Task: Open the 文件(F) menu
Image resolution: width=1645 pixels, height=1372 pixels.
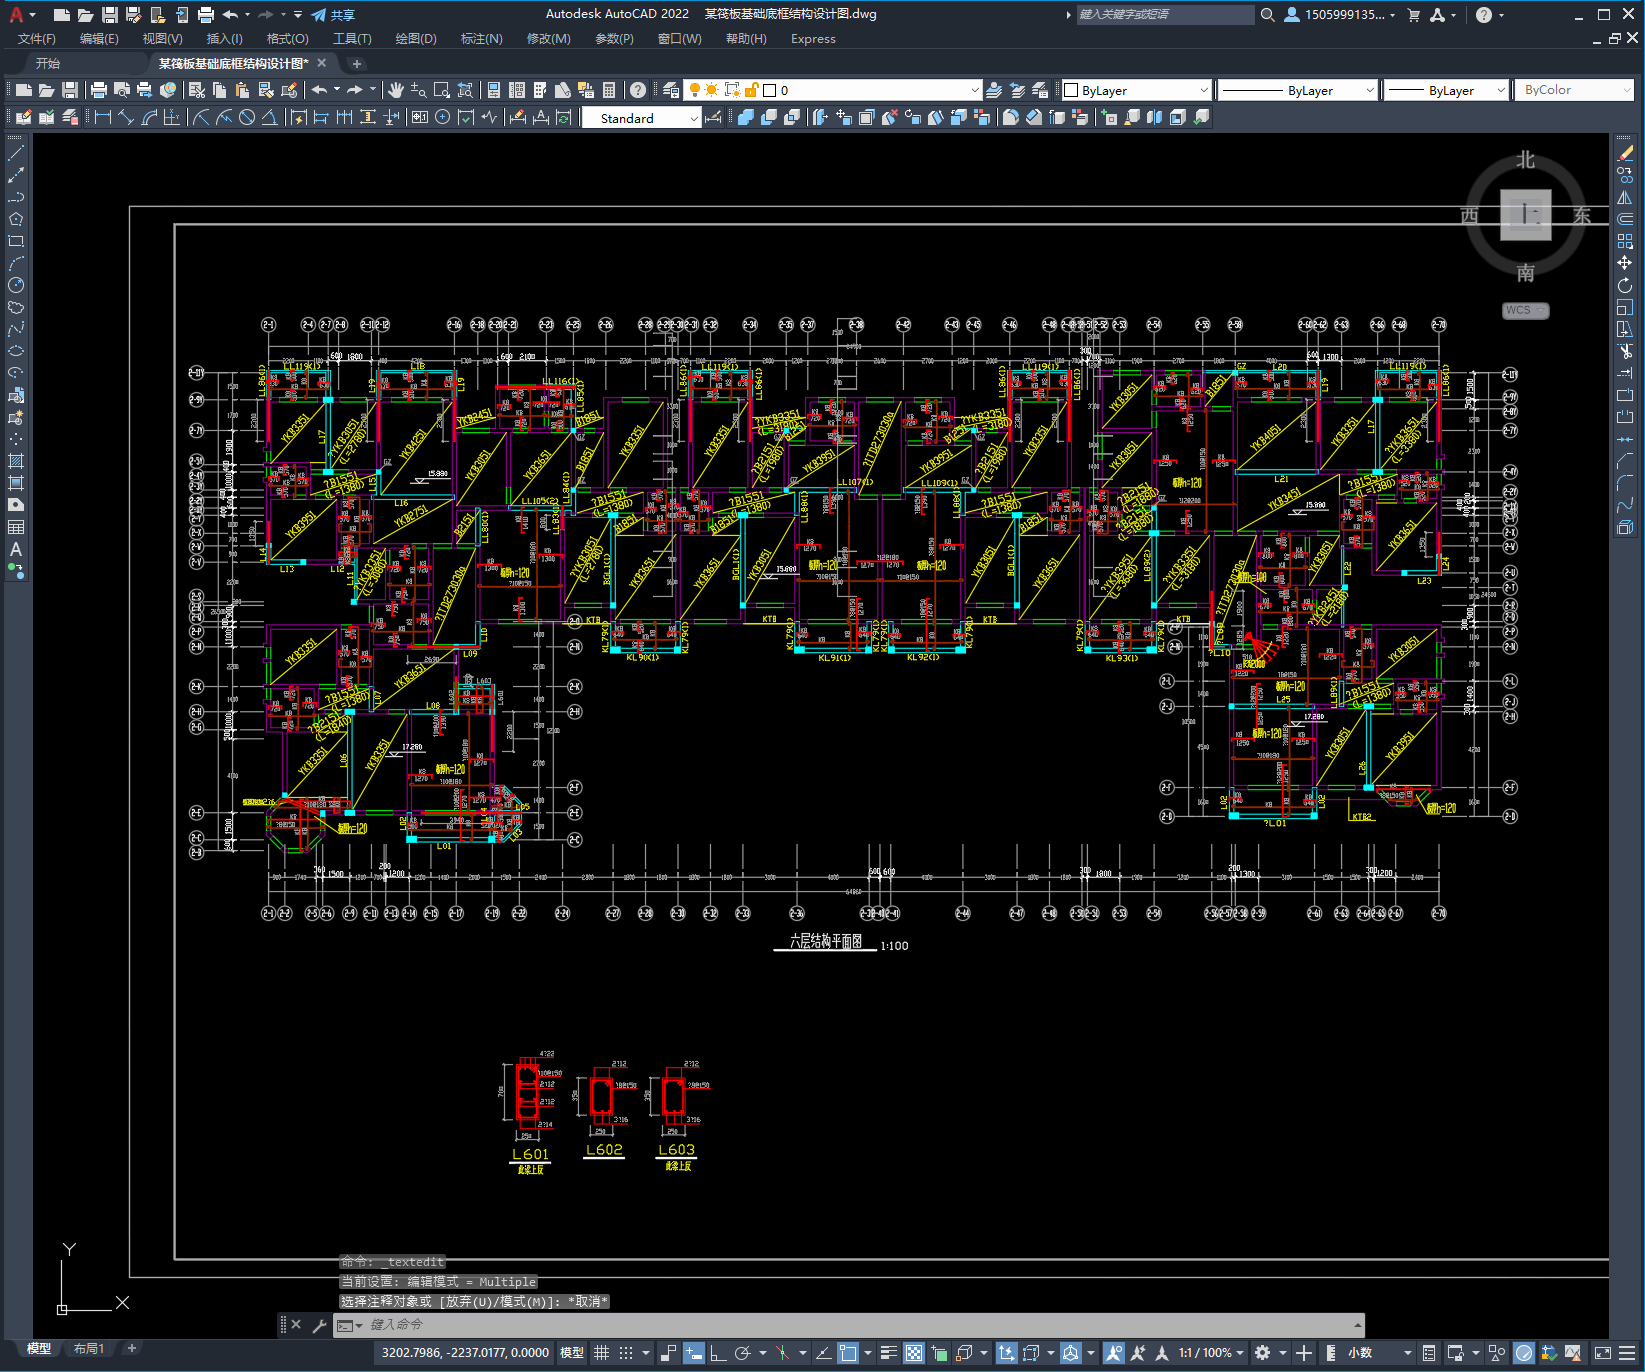Action: coord(37,39)
